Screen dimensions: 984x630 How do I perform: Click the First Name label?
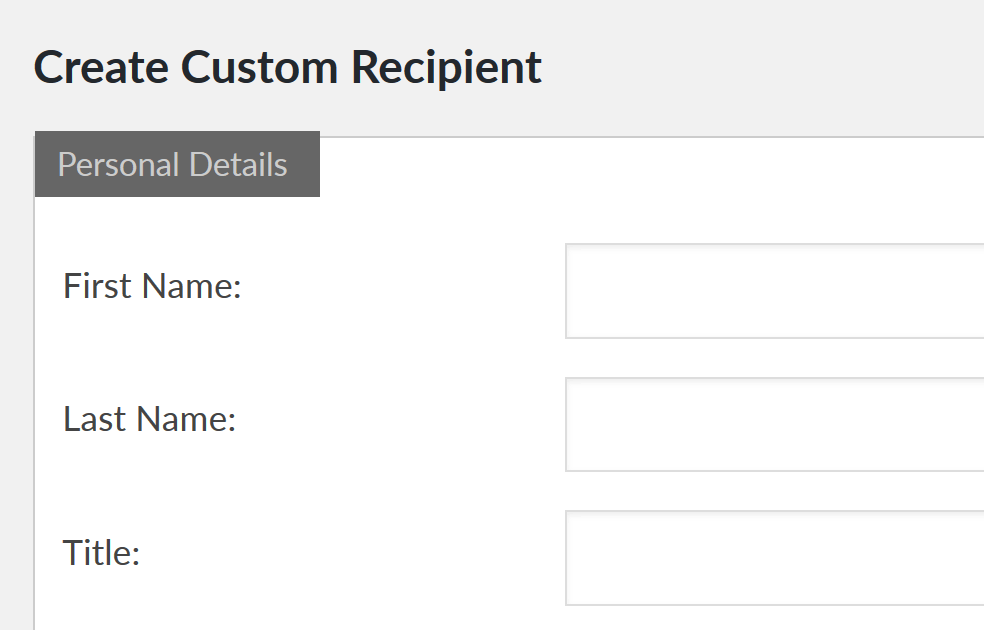point(152,287)
